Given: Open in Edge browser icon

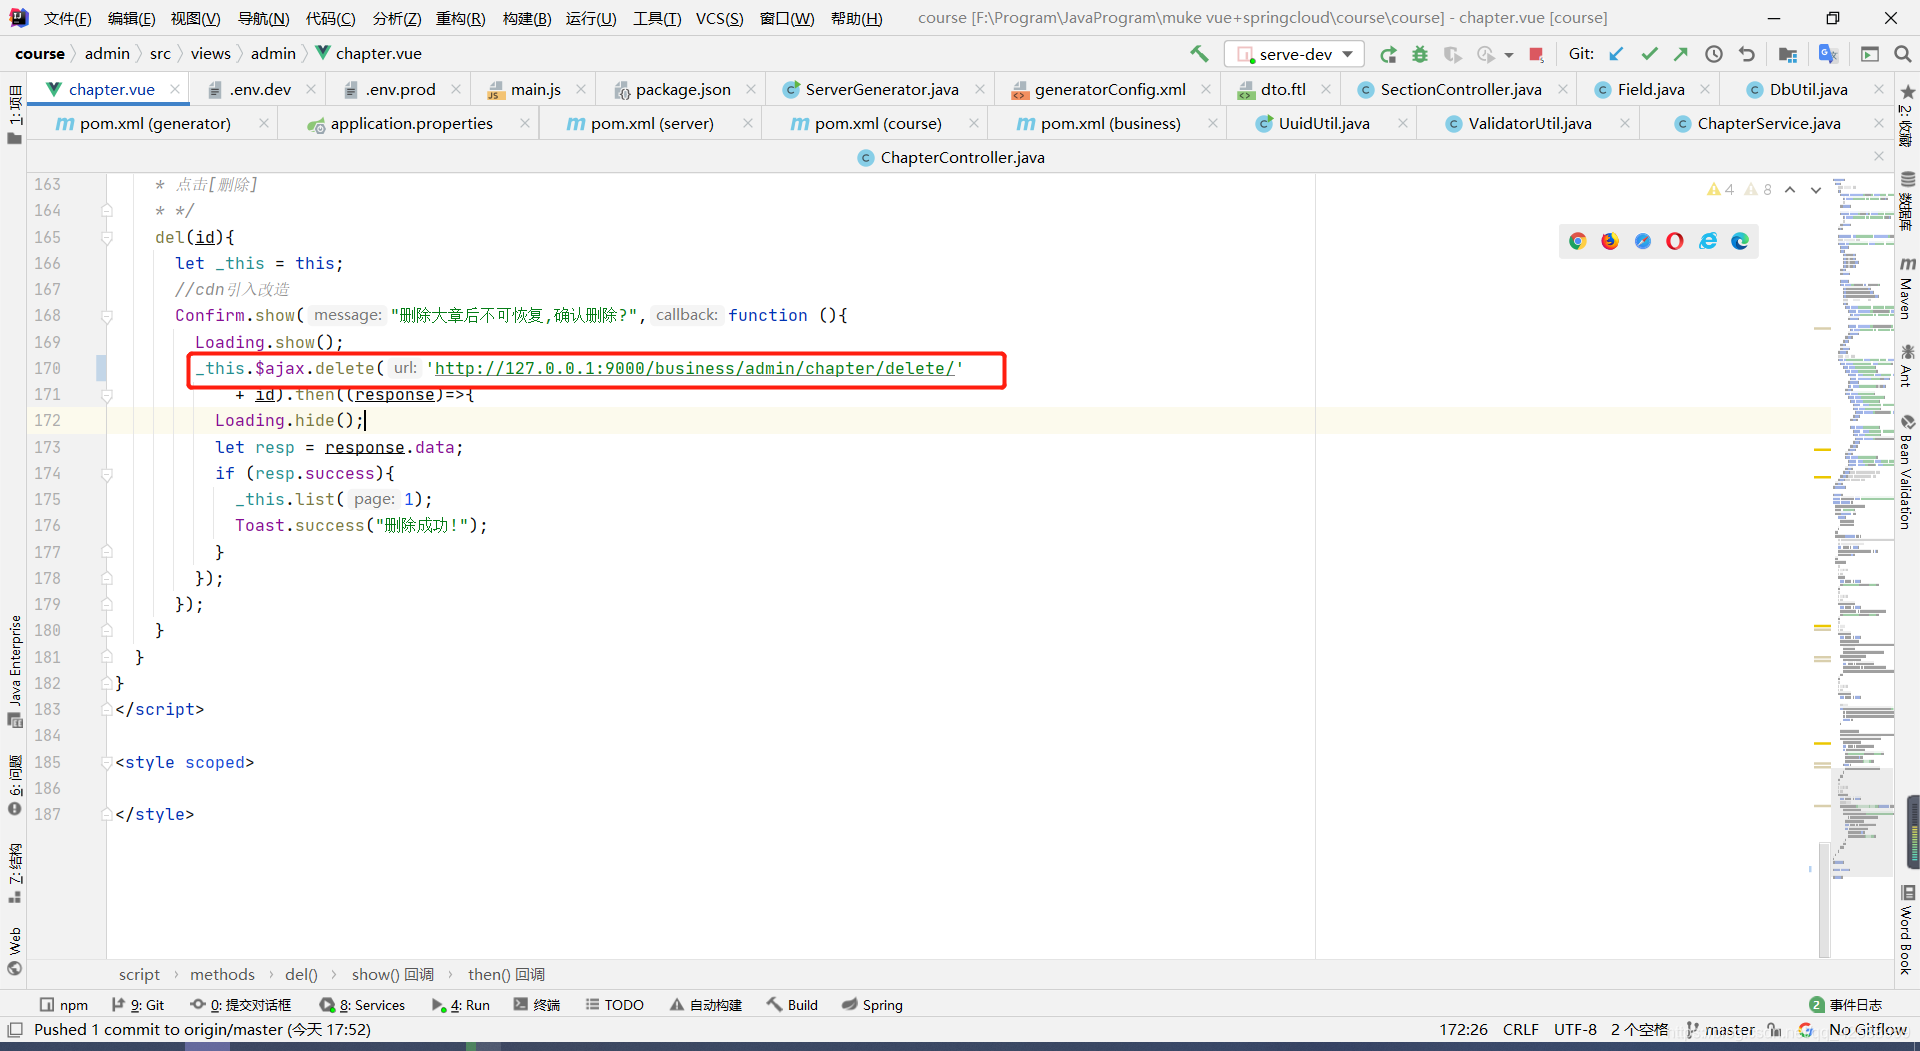Looking at the screenshot, I should coord(1740,241).
